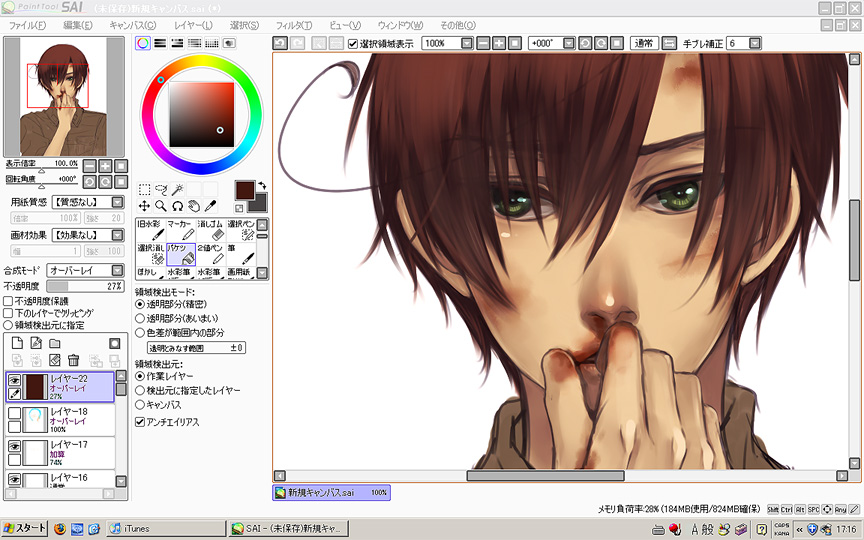The width and height of the screenshot is (864, 540).
Task: Create a new normal layer
Action: (18, 343)
